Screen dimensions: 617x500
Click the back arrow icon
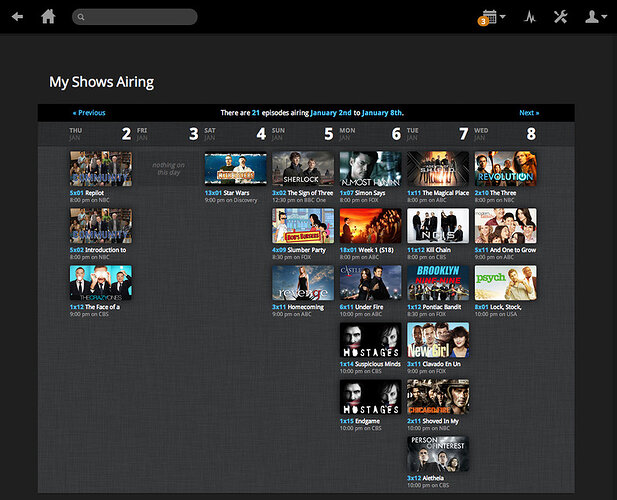tap(17, 17)
